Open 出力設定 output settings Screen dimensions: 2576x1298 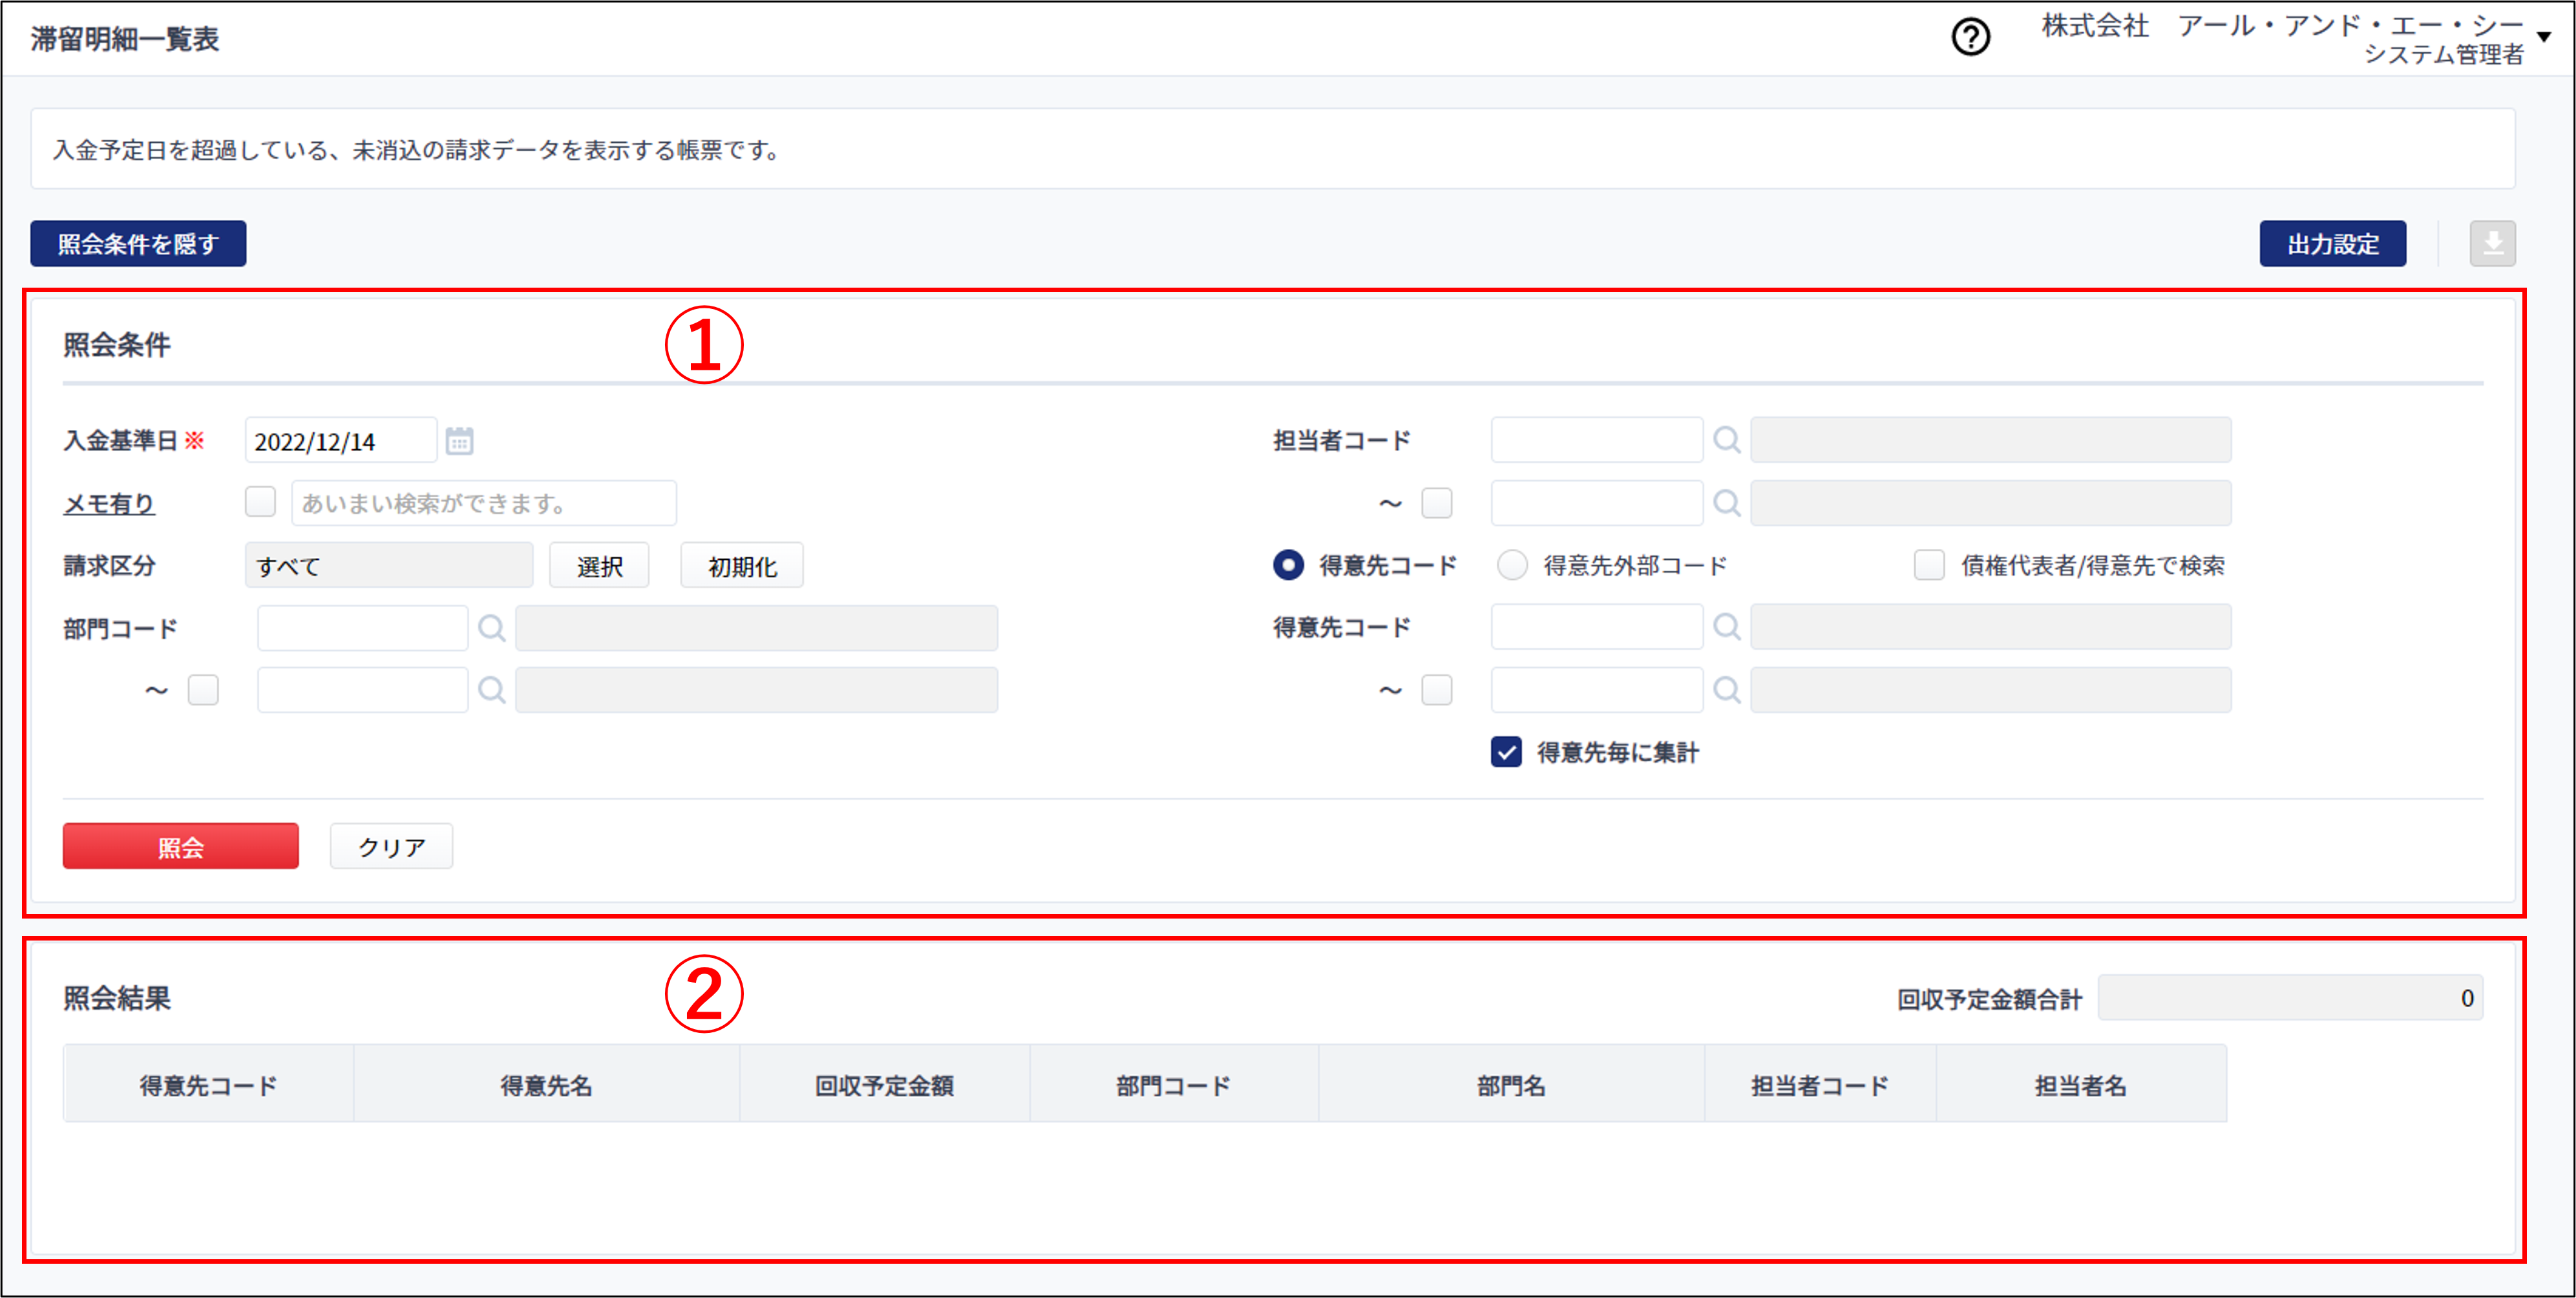2332,243
